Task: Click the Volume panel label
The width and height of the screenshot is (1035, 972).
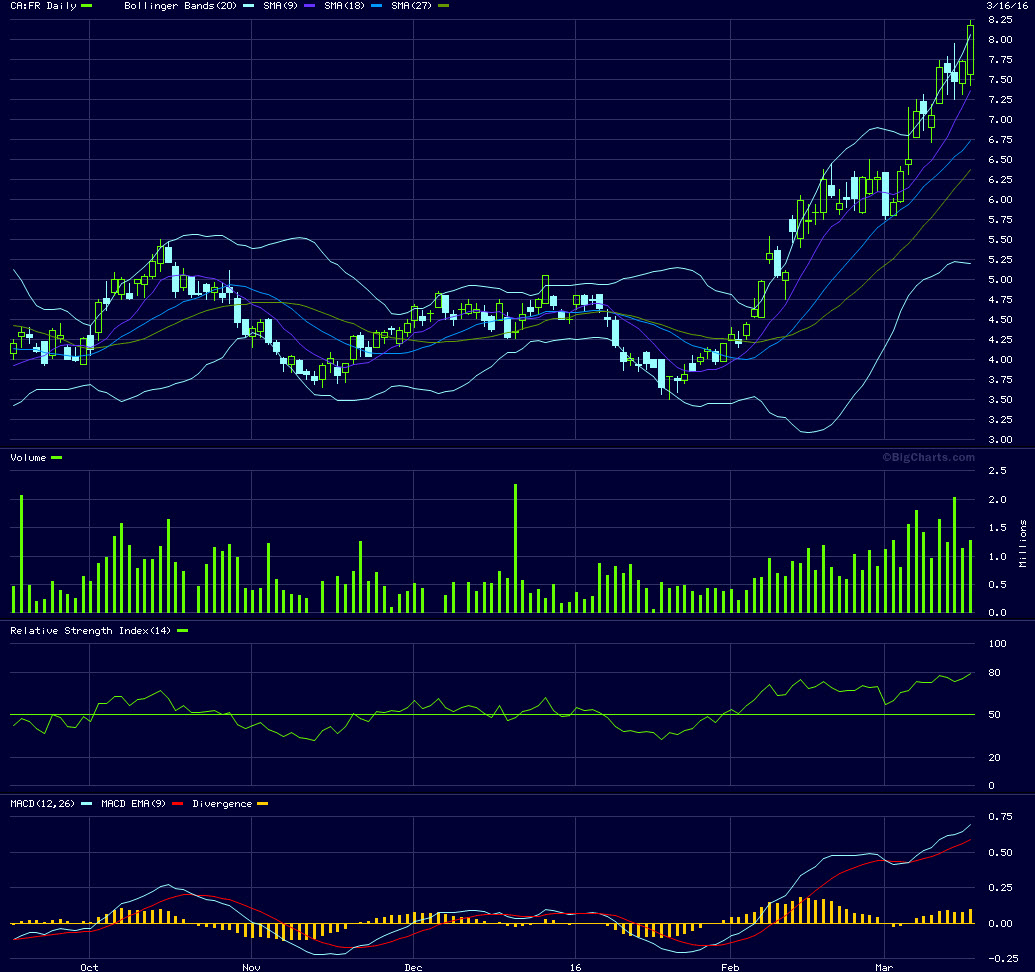Action: pos(28,458)
